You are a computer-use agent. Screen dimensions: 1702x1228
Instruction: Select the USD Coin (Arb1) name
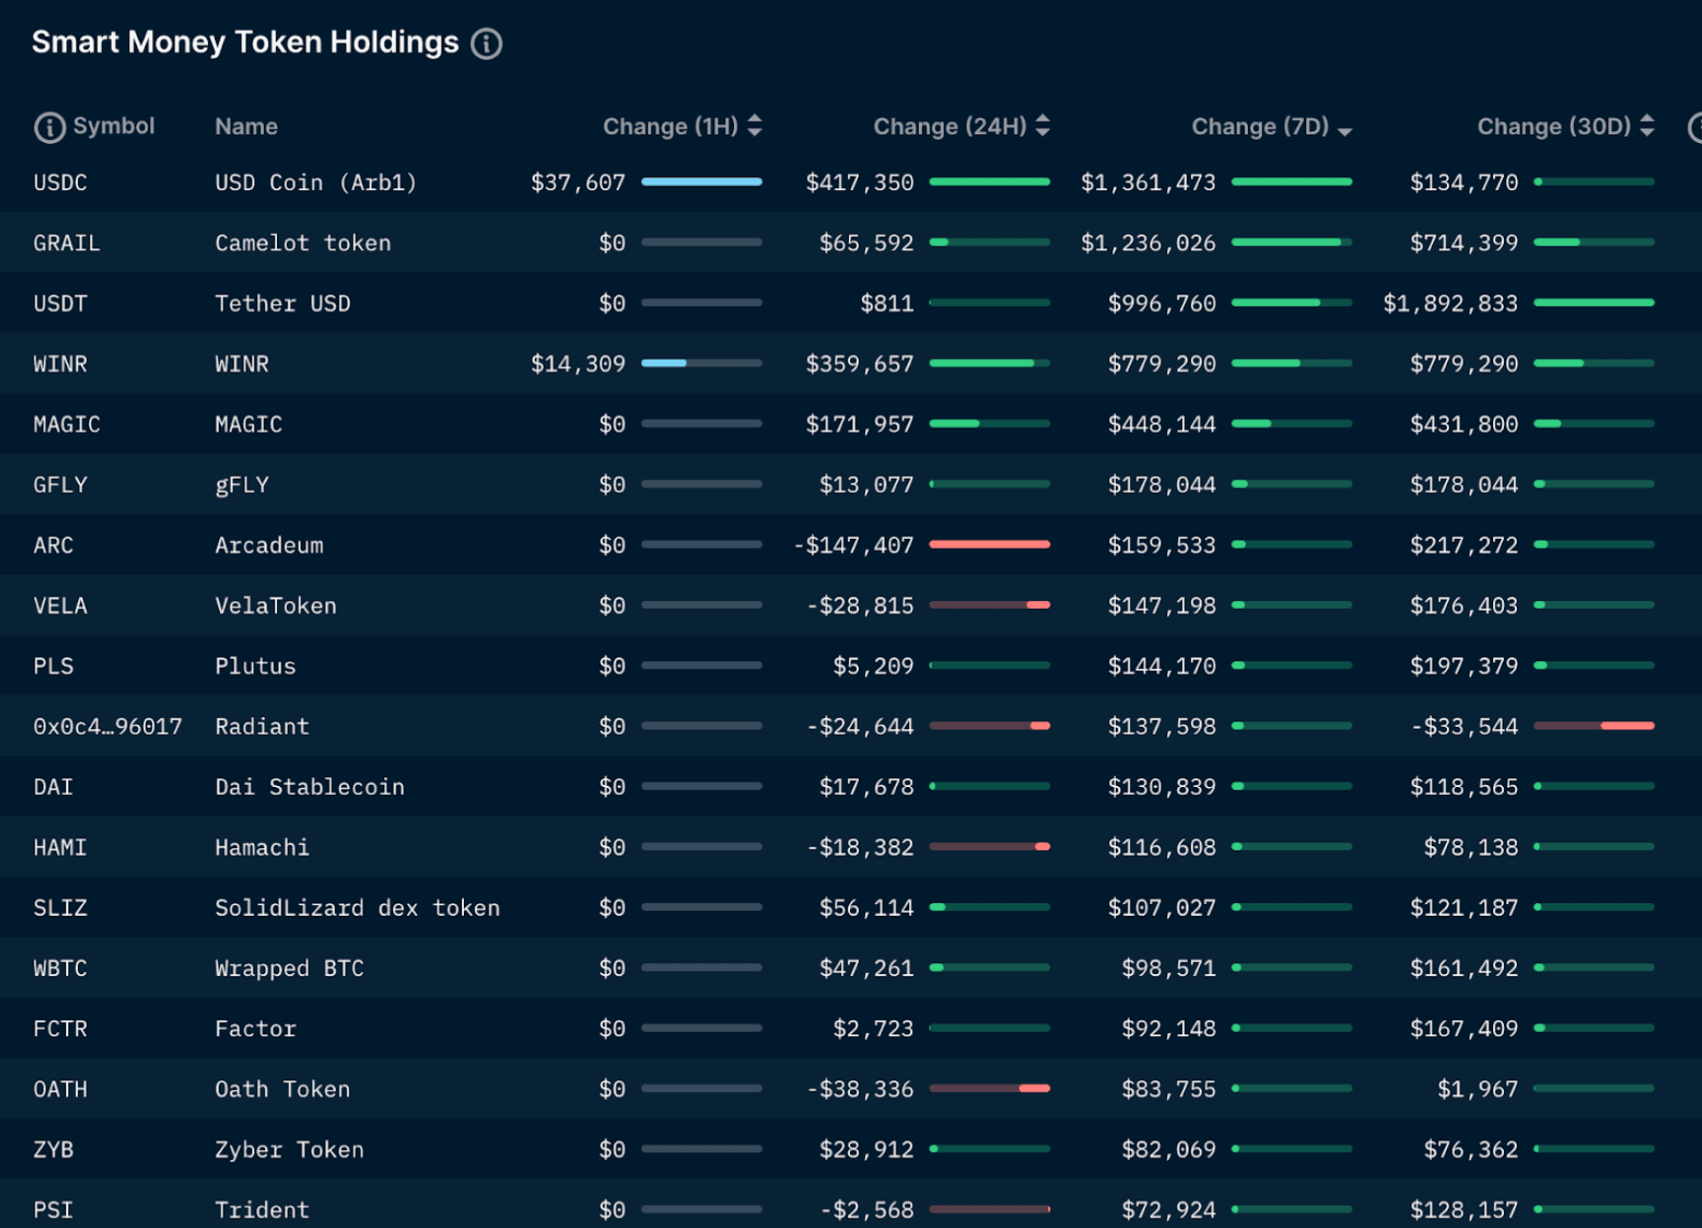315,183
